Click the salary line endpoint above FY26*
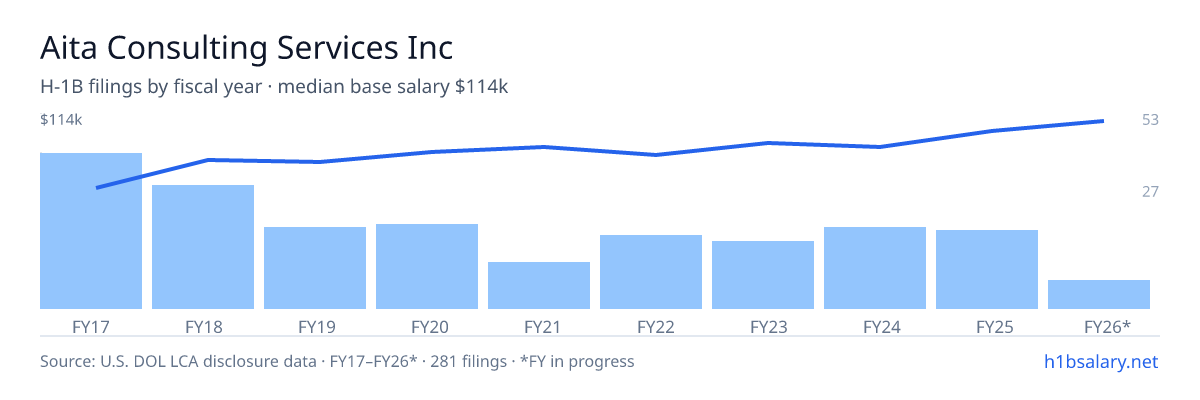The height and width of the screenshot is (400, 1200). coord(1102,121)
